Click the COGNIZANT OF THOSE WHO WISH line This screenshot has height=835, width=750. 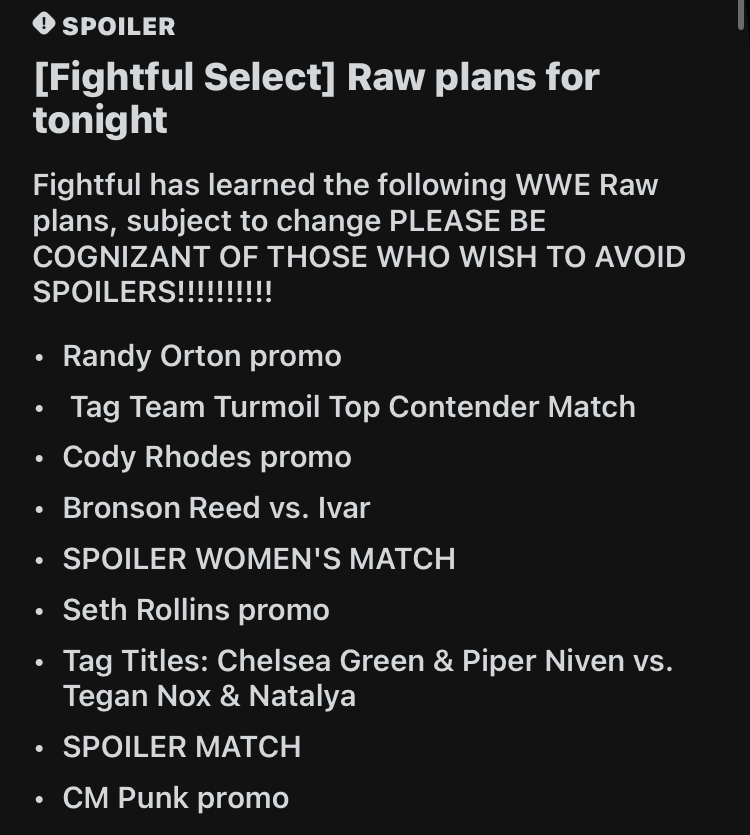tap(359, 257)
